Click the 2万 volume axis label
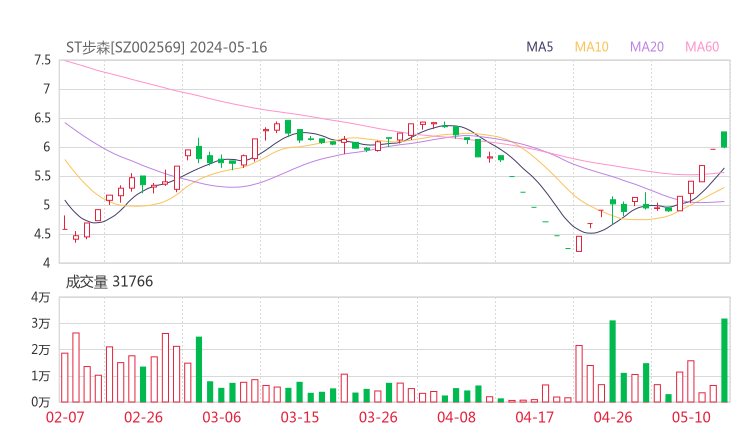 [x=41, y=350]
